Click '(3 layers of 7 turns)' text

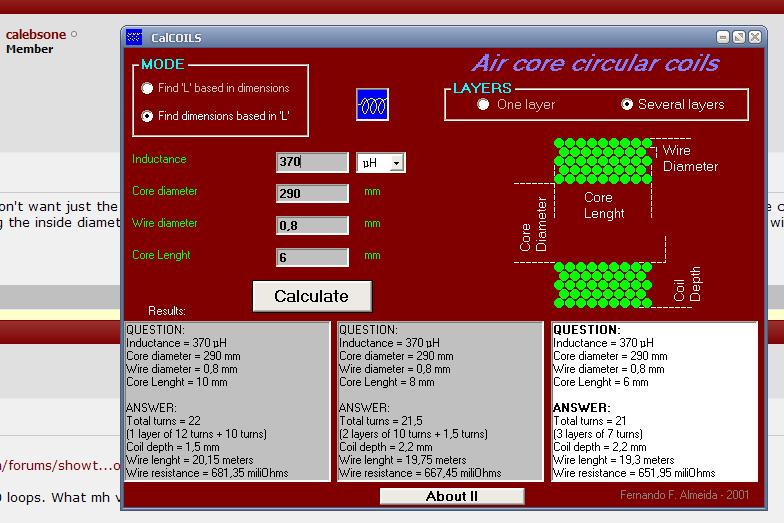tap(598, 434)
